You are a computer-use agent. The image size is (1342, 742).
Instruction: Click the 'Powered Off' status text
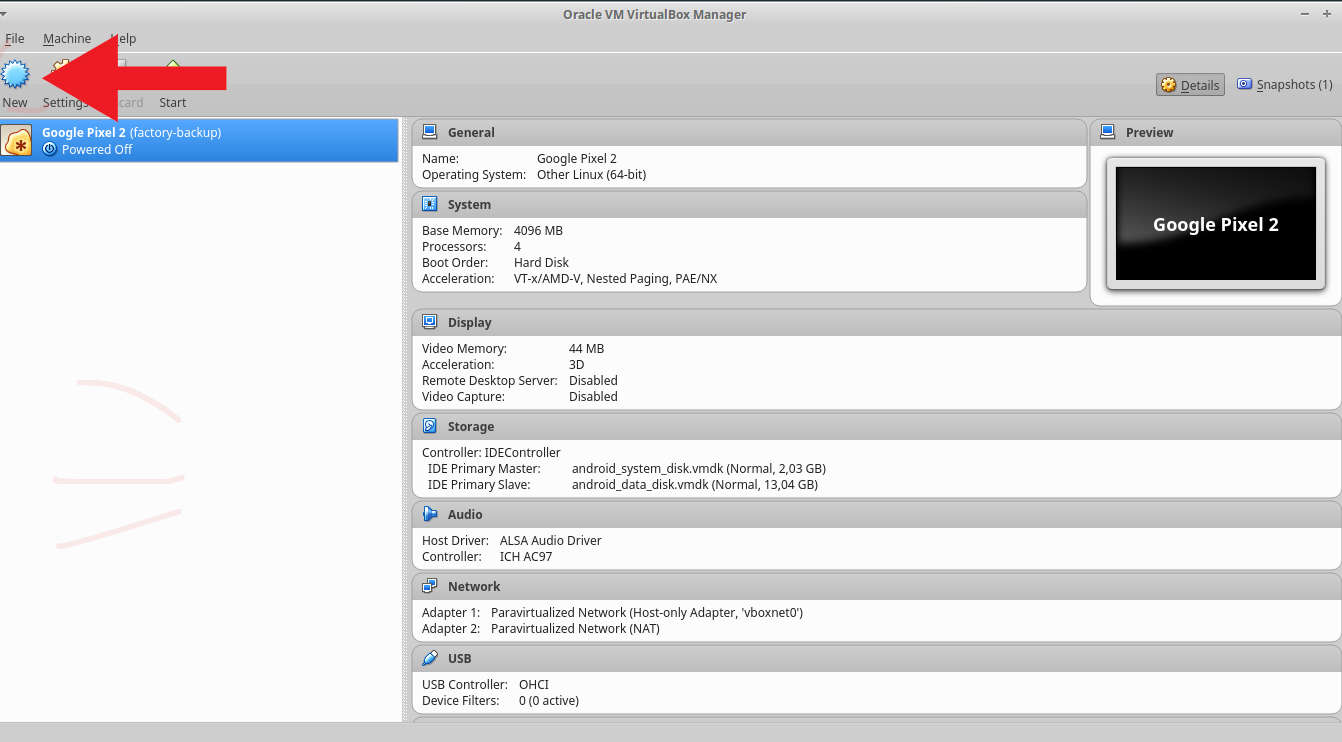click(x=97, y=150)
